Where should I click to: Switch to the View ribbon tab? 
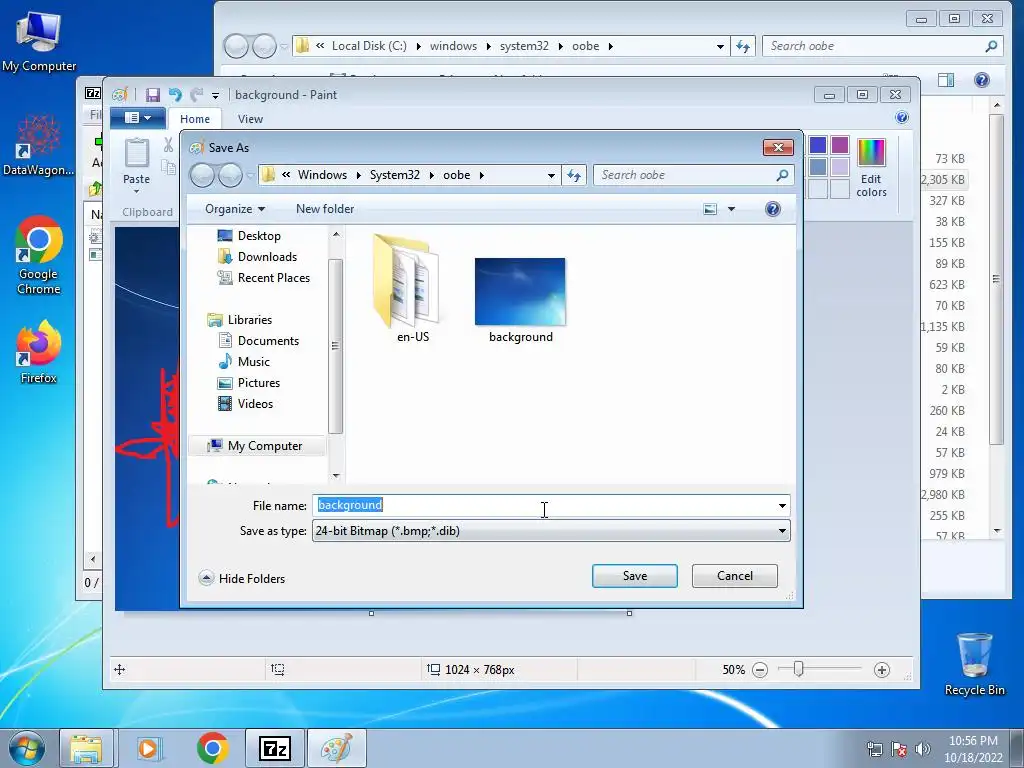pos(250,119)
